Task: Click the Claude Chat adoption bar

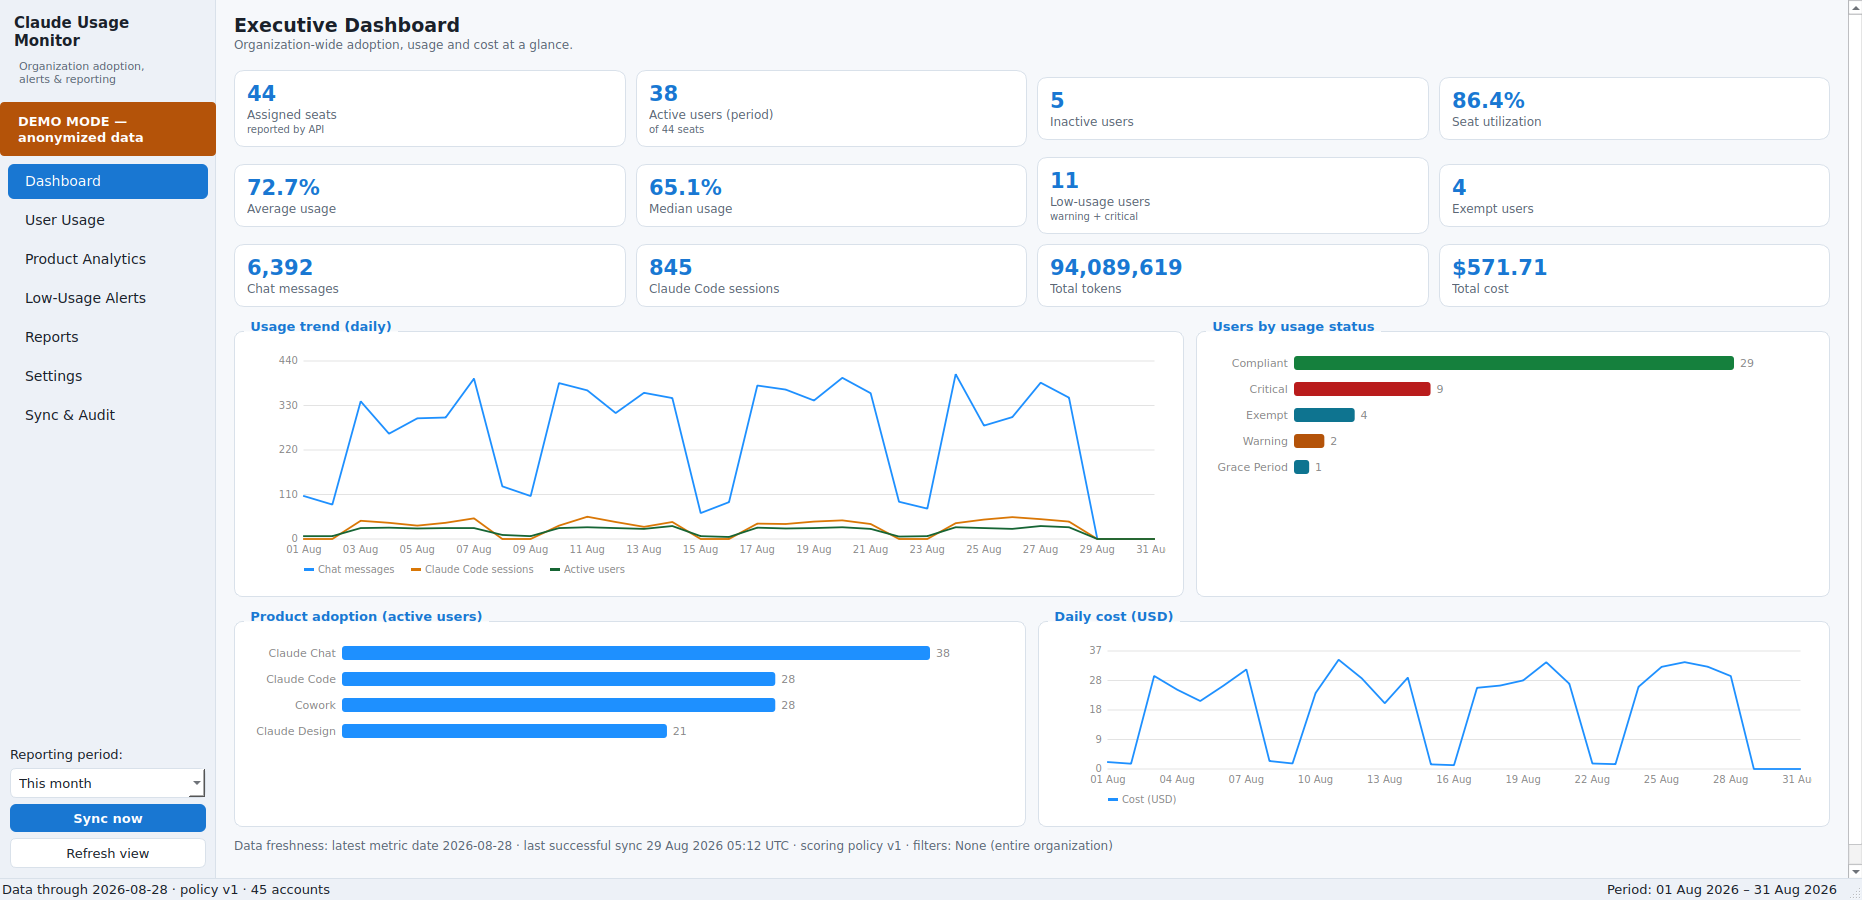Action: 636,653
